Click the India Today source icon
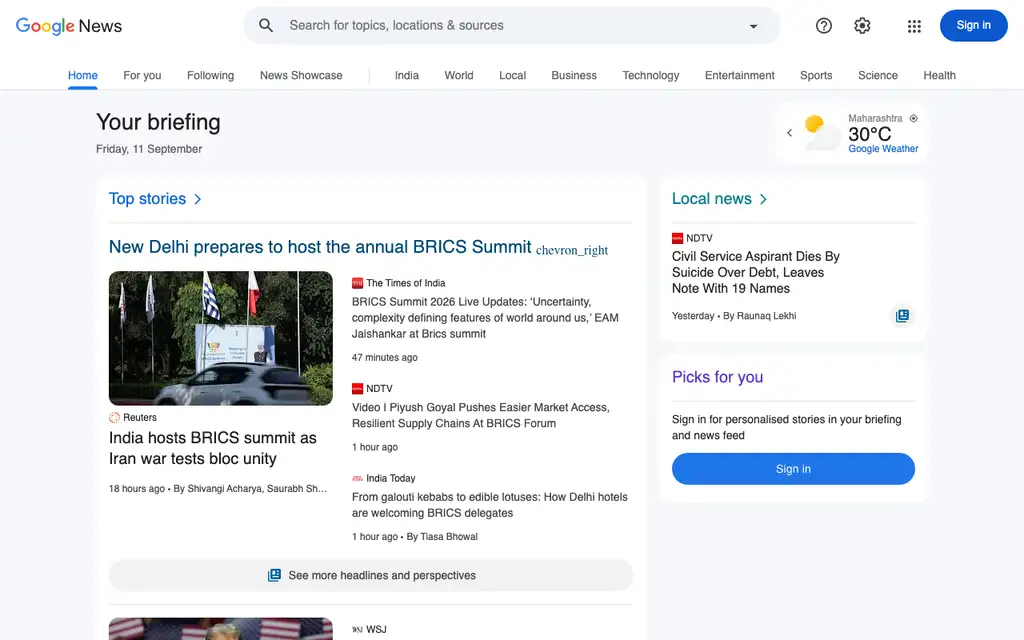Image resolution: width=1024 pixels, height=640 pixels. (x=357, y=478)
